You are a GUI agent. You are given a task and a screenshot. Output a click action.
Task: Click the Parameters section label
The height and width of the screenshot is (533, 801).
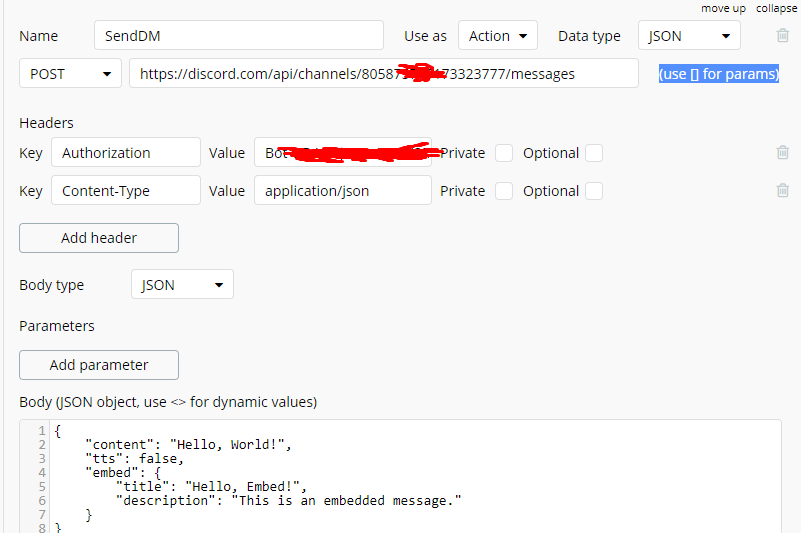tap(57, 326)
